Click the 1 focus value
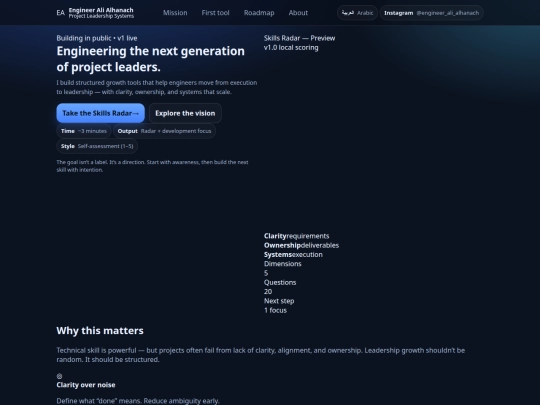Viewport: 540px width, 405px height. point(275,310)
